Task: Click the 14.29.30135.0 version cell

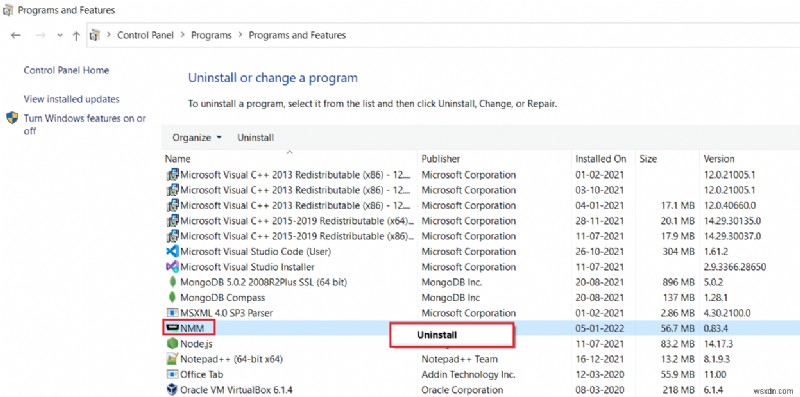Action: click(x=732, y=220)
